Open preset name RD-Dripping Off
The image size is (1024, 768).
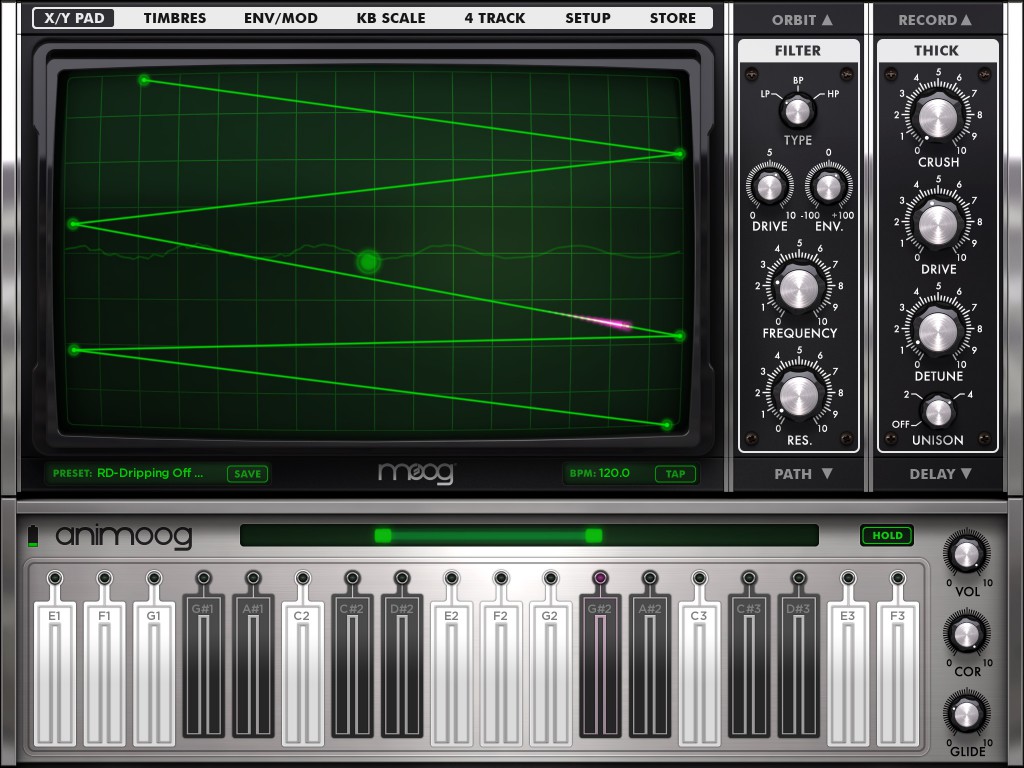(150, 473)
